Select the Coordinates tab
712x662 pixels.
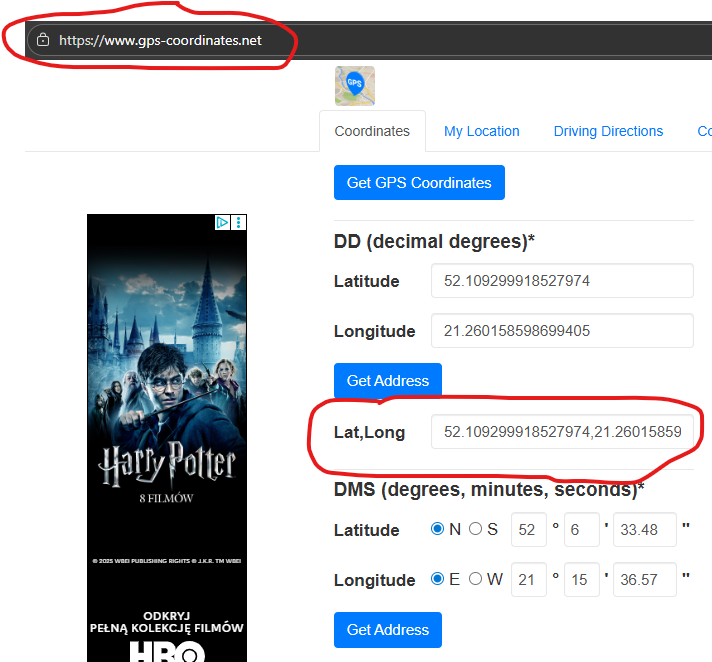(x=372, y=131)
